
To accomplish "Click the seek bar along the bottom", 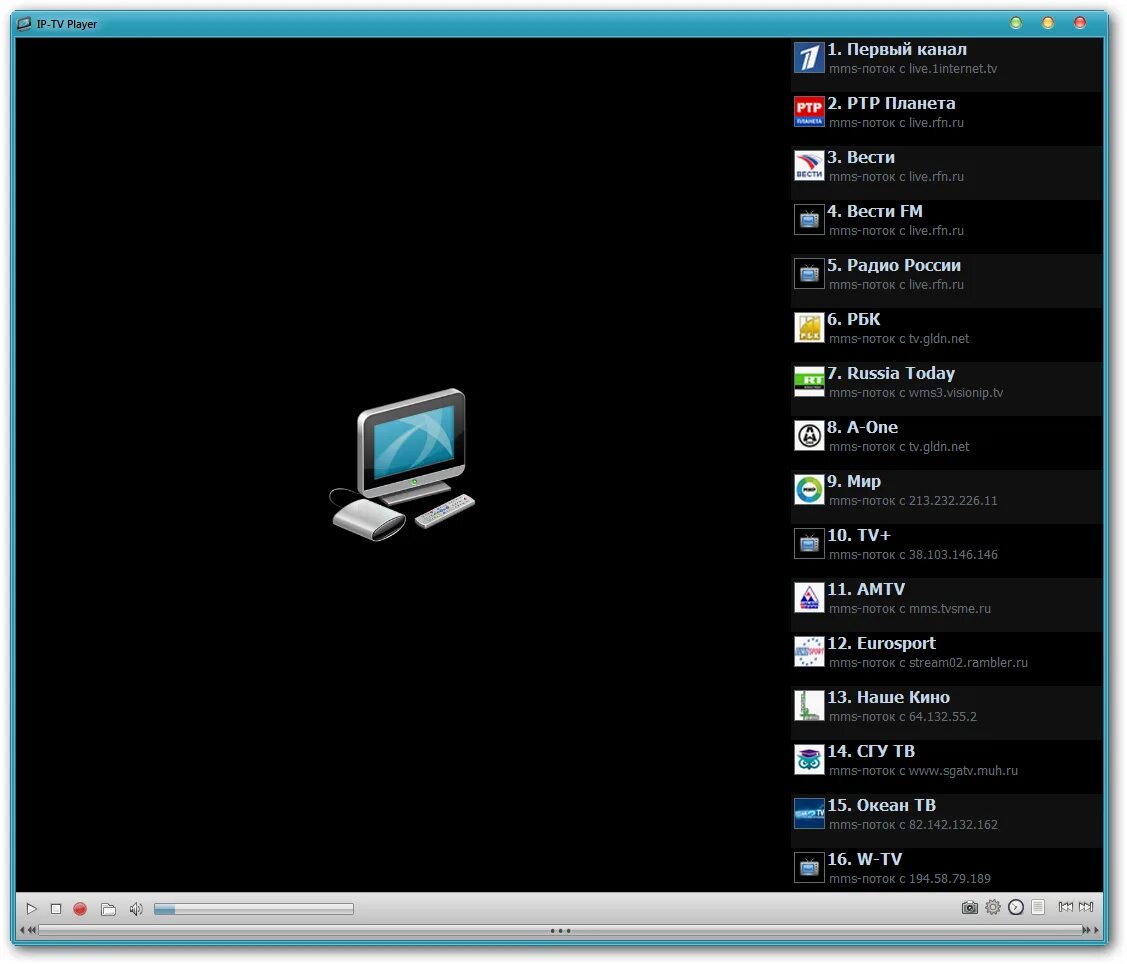I will [x=560, y=930].
